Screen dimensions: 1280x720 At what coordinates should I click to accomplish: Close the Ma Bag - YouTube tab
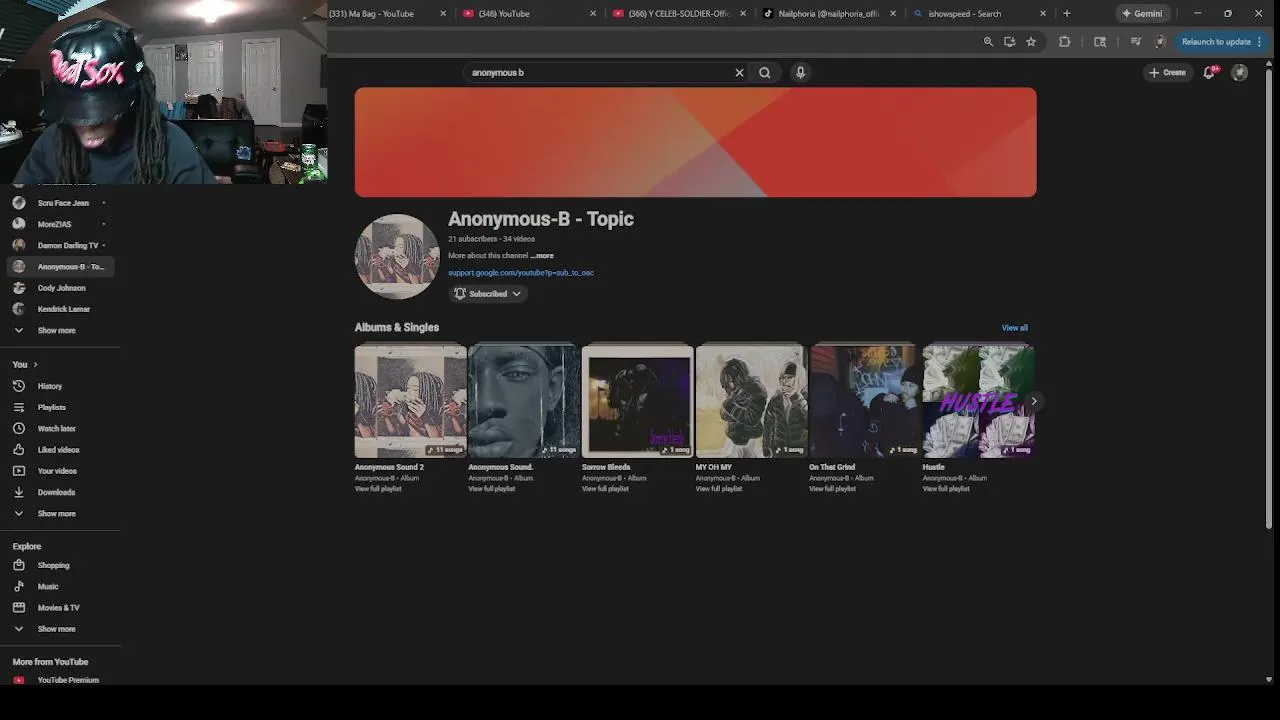[x=442, y=14]
